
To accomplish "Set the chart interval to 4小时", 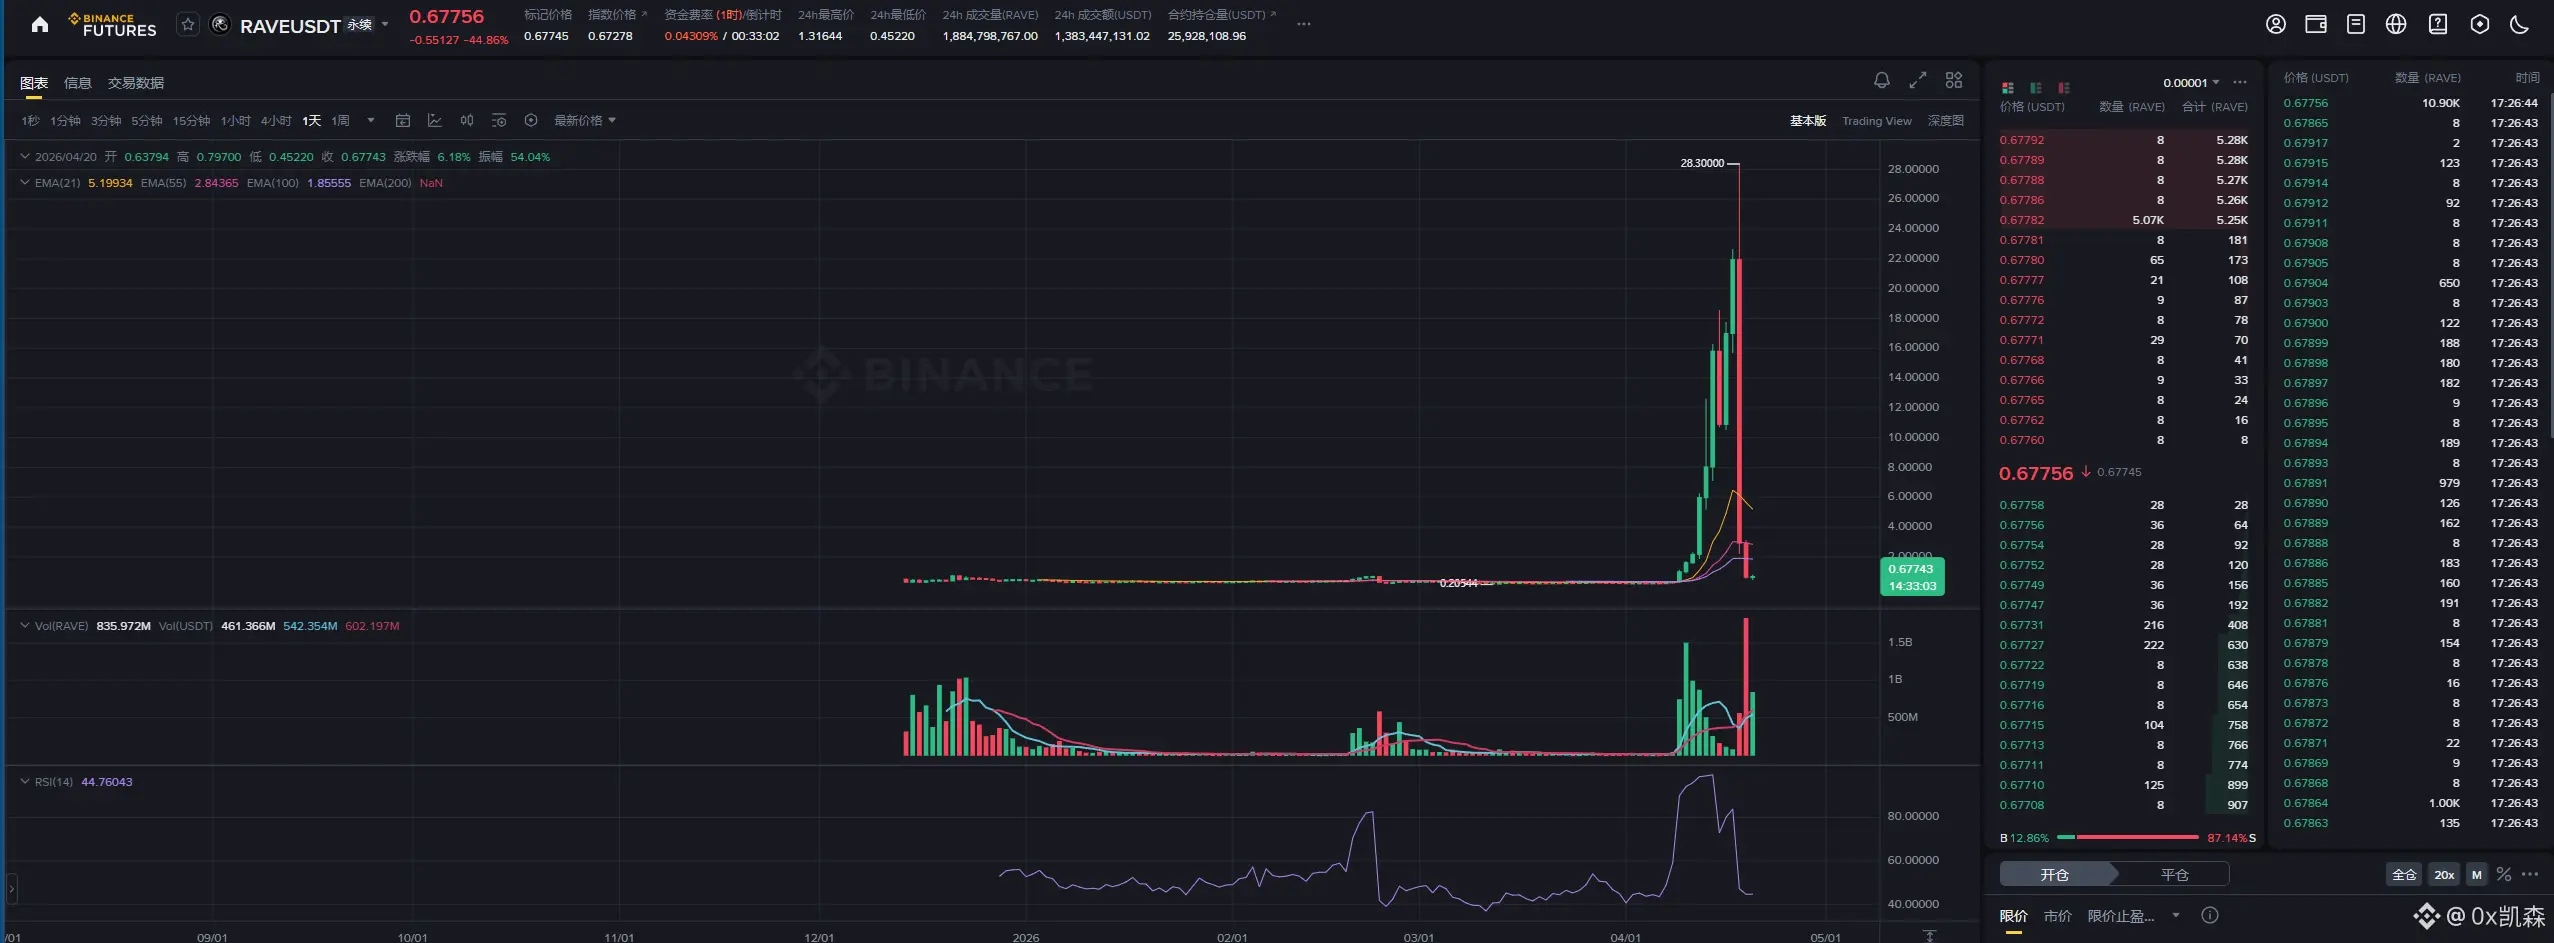I will click(x=276, y=120).
